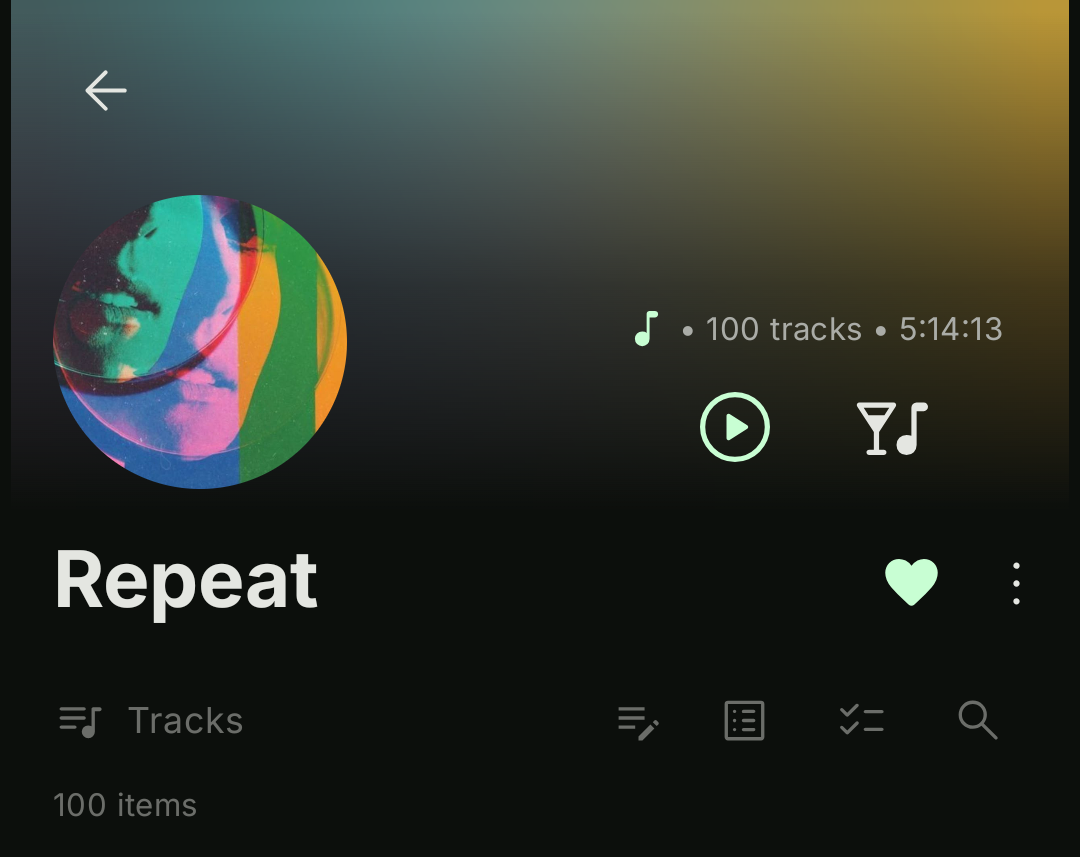This screenshot has height=857, width=1080.
Task: Click the green music note icon
Action: tap(646, 329)
